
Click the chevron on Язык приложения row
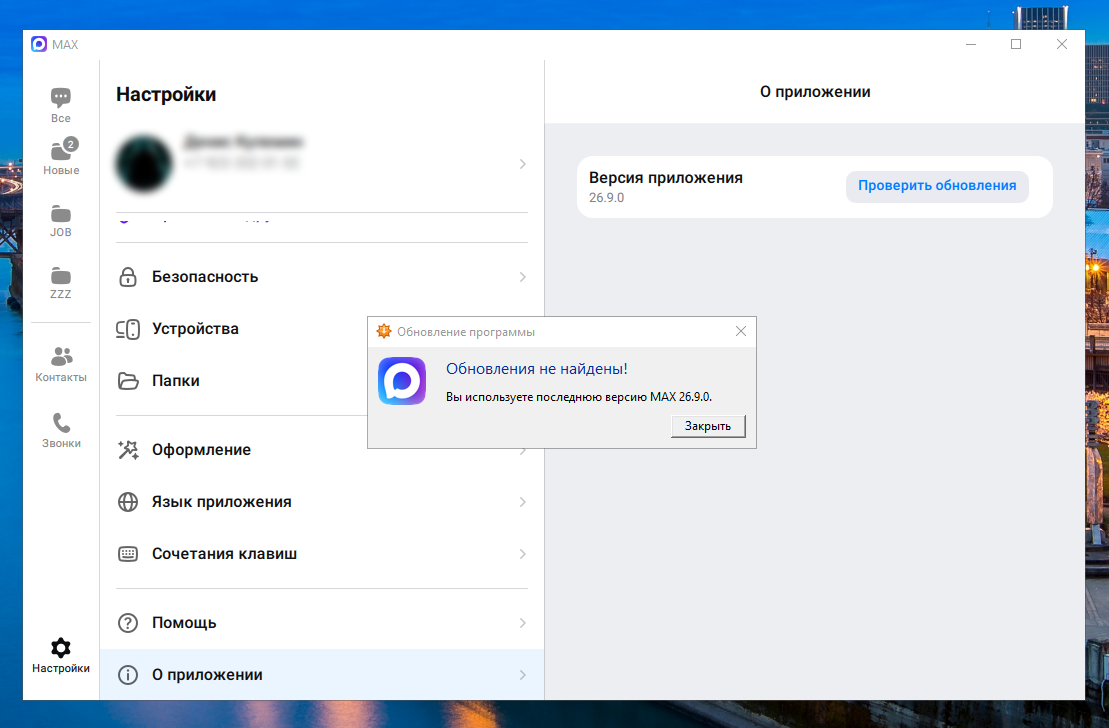coord(523,502)
